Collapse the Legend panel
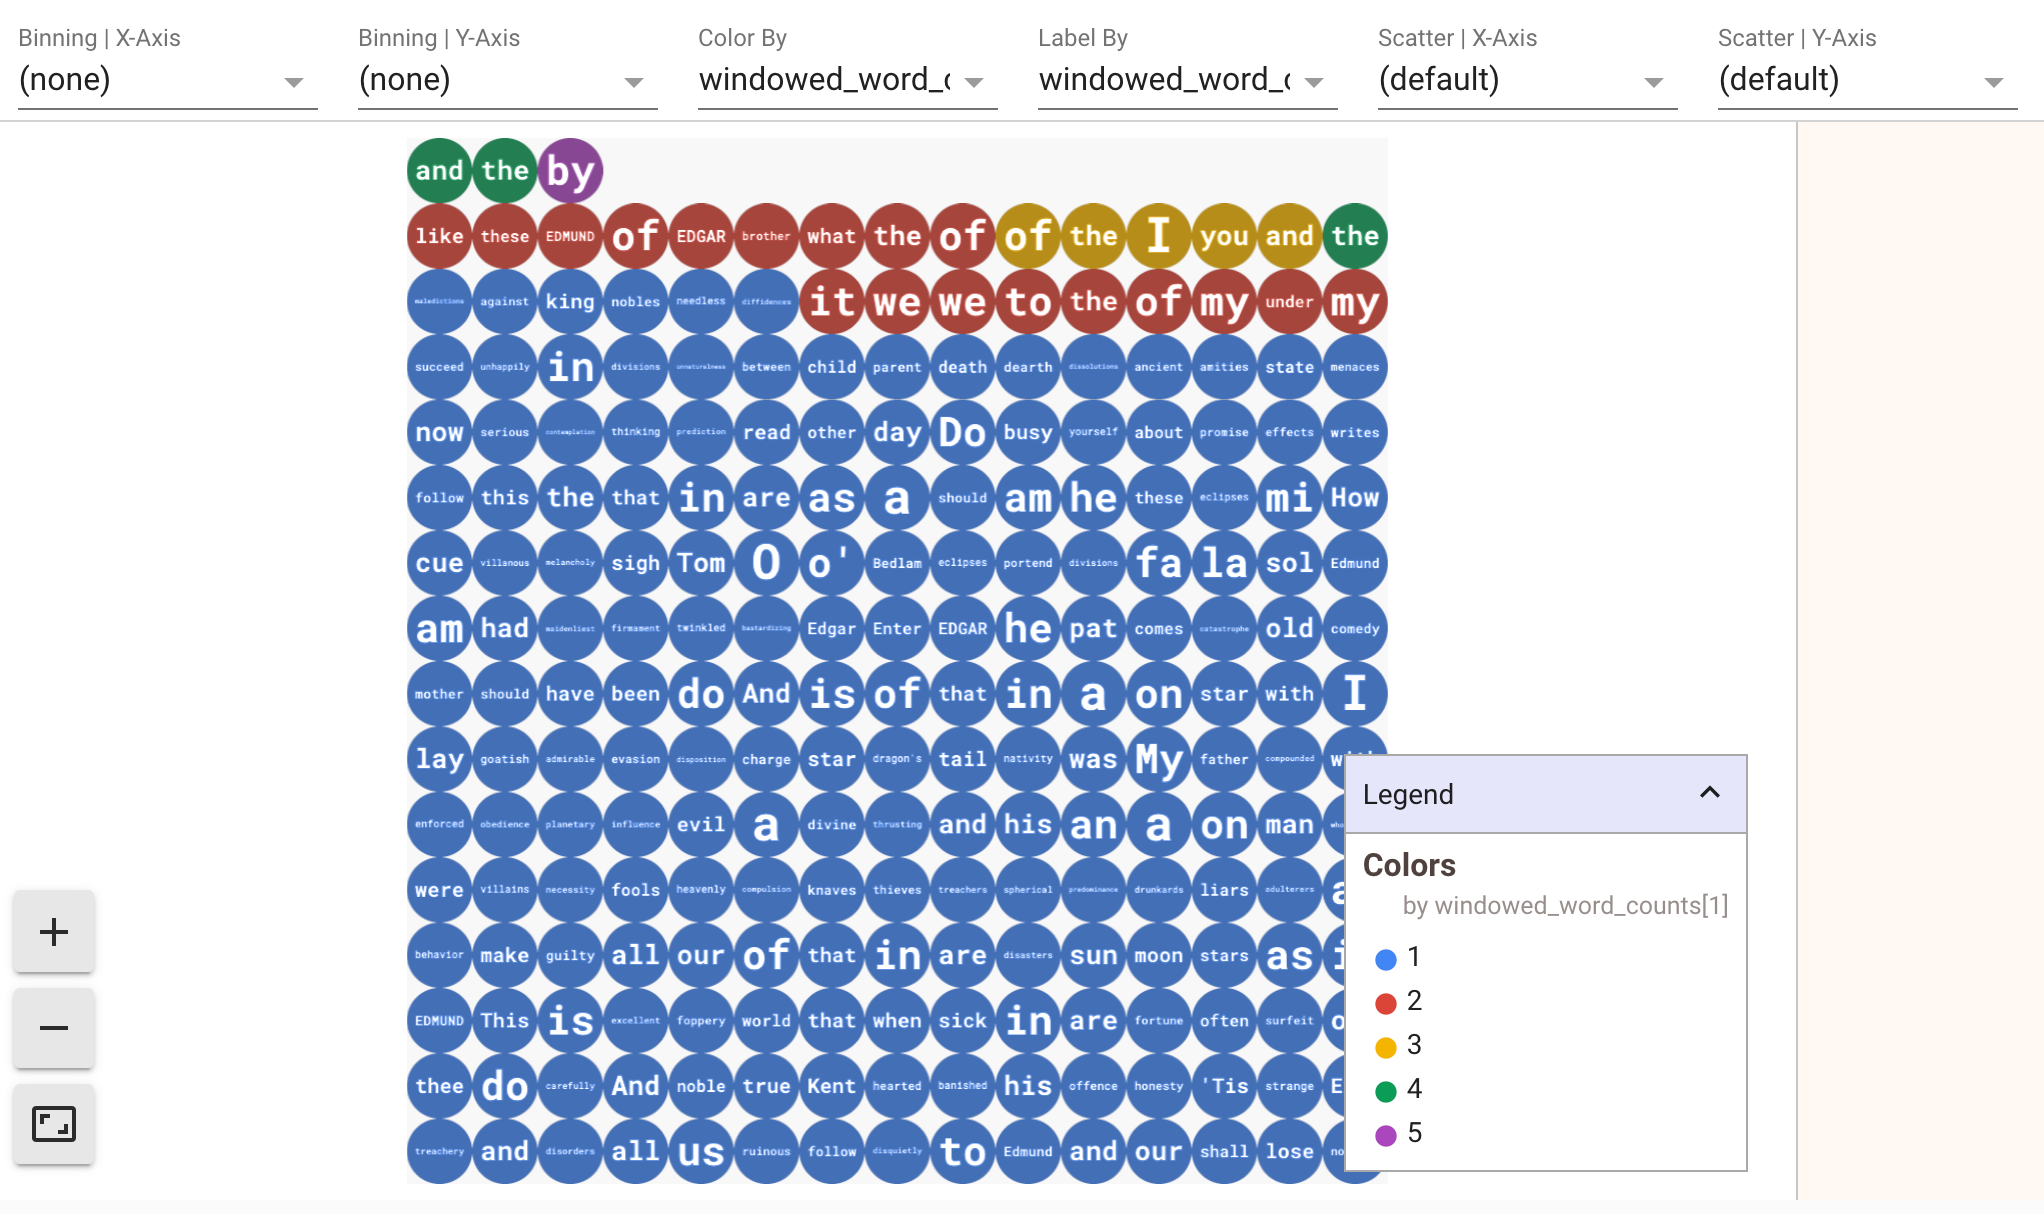This screenshot has width=2044, height=1214. tap(1709, 792)
